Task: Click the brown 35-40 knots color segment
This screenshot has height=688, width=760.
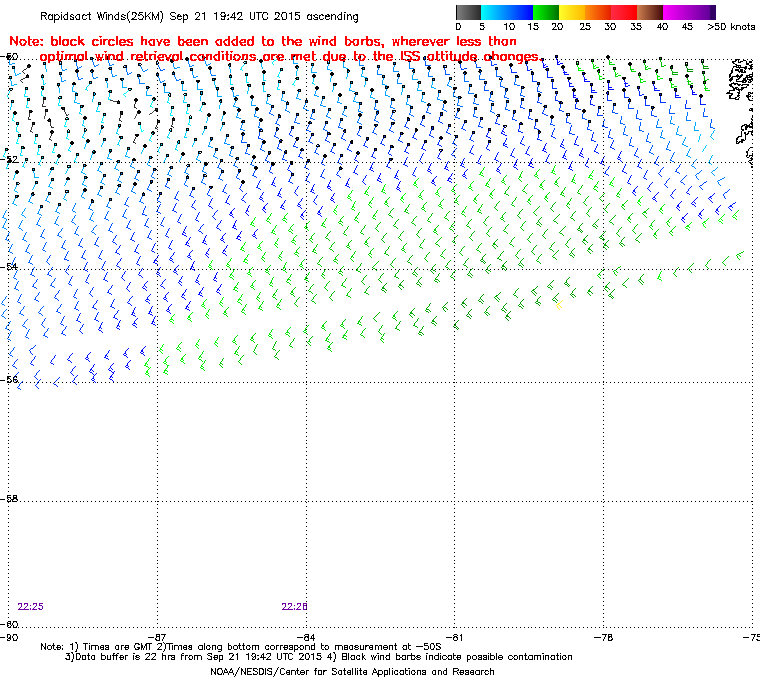Action: pyautogui.click(x=649, y=12)
